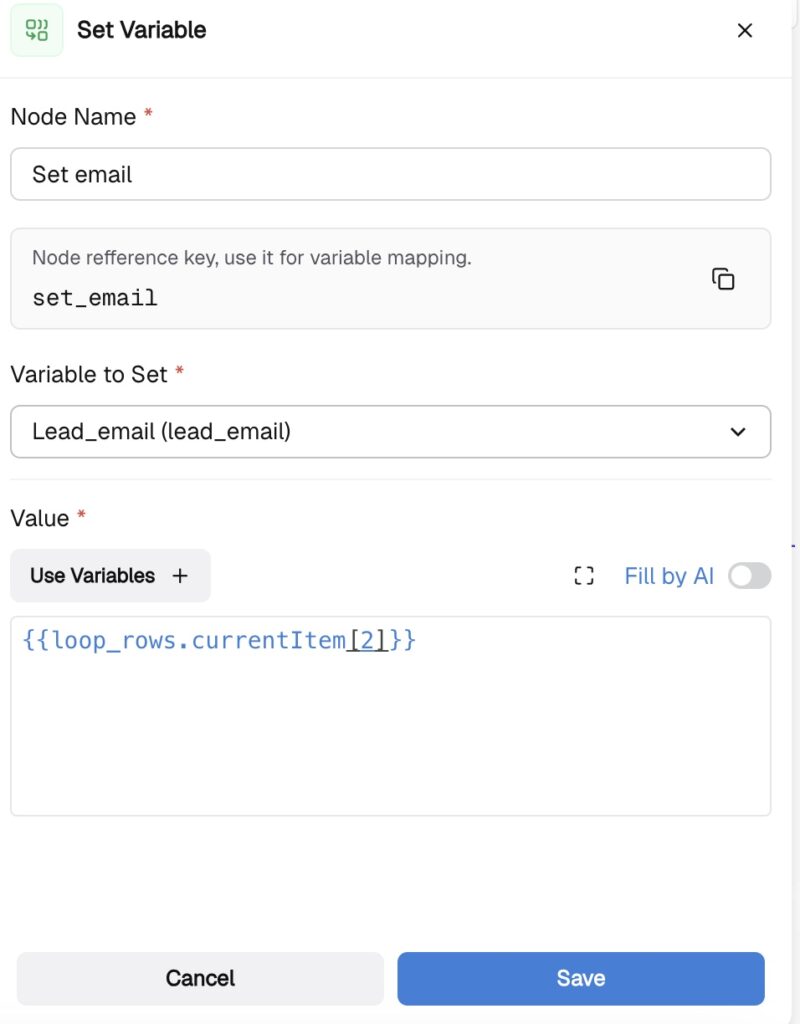Open the Variable to Set dropdown
The width and height of the screenshot is (800, 1024).
click(x=390, y=432)
